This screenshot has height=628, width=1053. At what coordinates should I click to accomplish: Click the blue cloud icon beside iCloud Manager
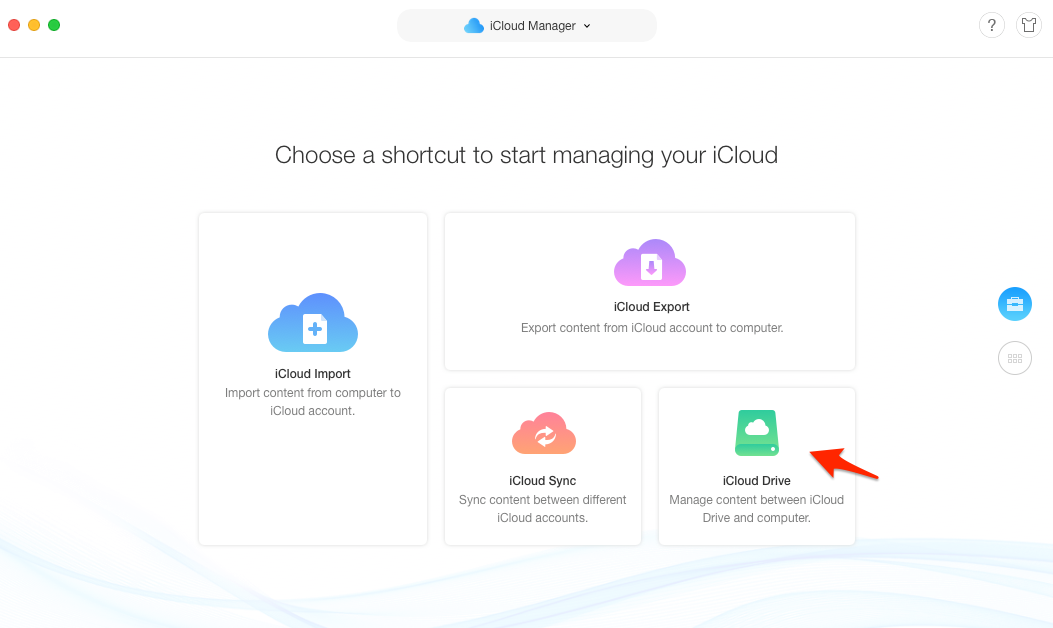click(x=473, y=25)
